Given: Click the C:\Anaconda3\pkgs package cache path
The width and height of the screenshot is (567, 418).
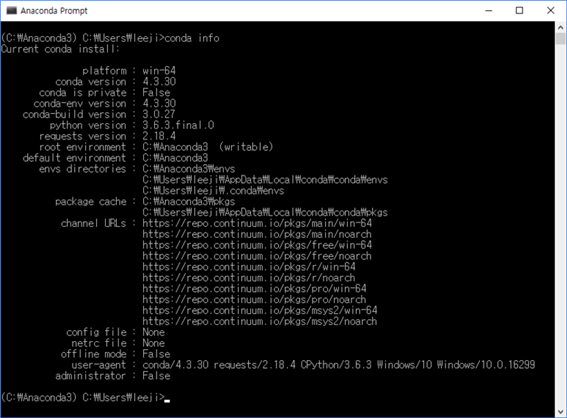Looking at the screenshot, I should pyautogui.click(x=189, y=201).
